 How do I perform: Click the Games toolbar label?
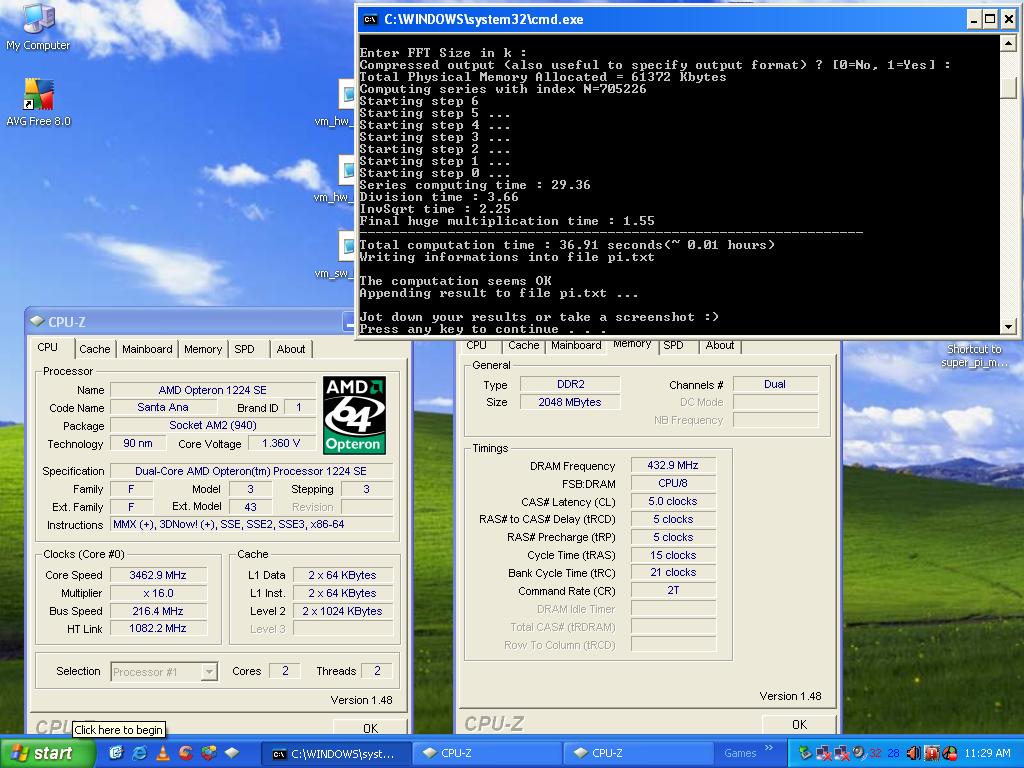point(740,754)
